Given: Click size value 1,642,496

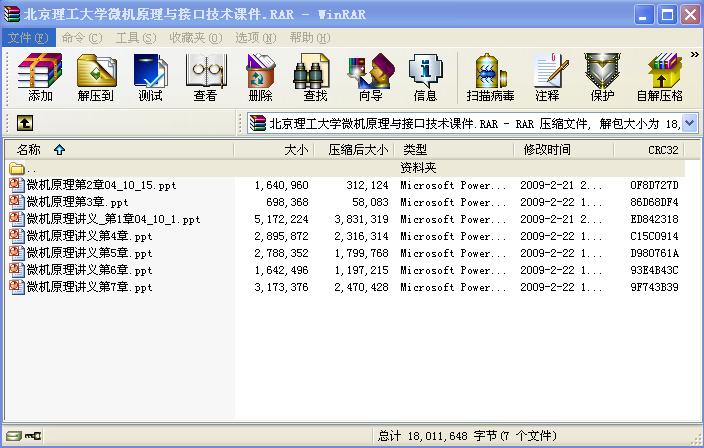Looking at the screenshot, I should point(282,270).
